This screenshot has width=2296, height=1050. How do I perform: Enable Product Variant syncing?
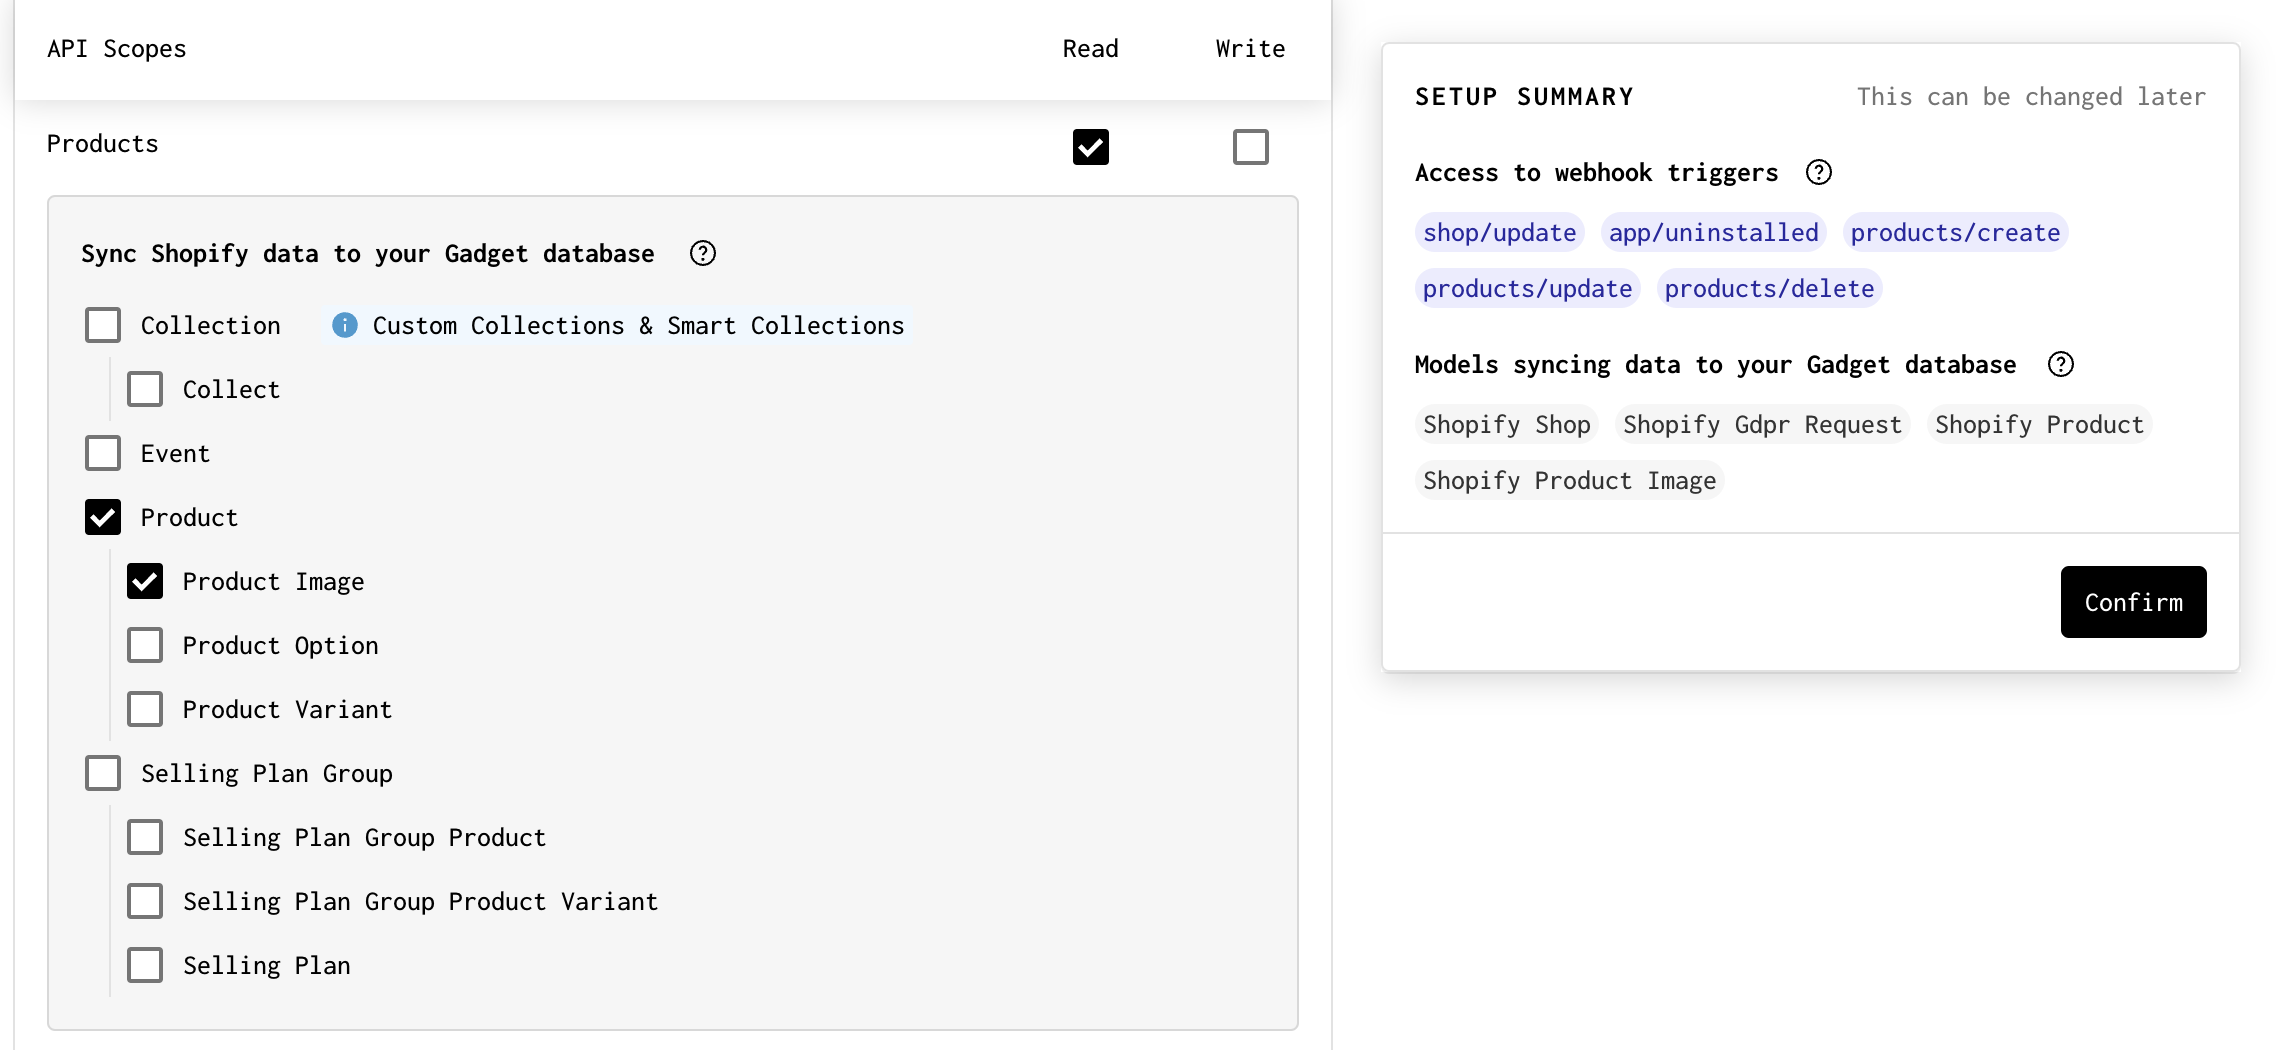[x=145, y=709]
